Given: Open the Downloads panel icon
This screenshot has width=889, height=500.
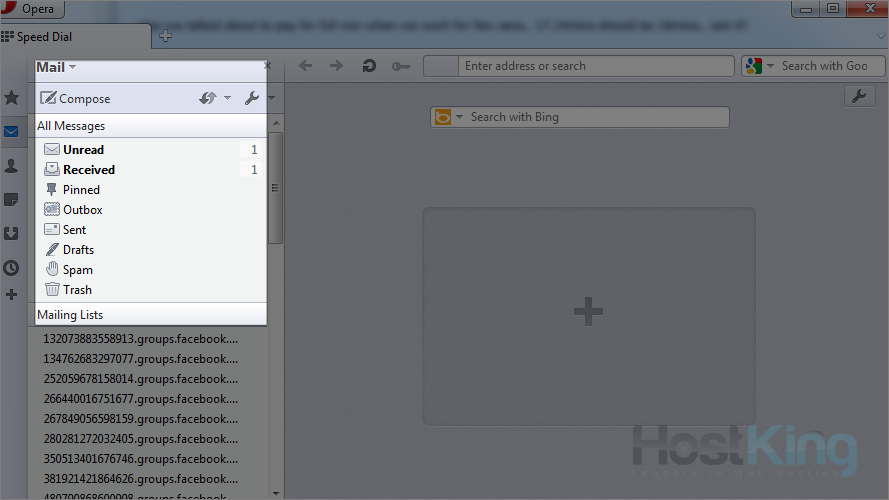Looking at the screenshot, I should tap(12, 234).
